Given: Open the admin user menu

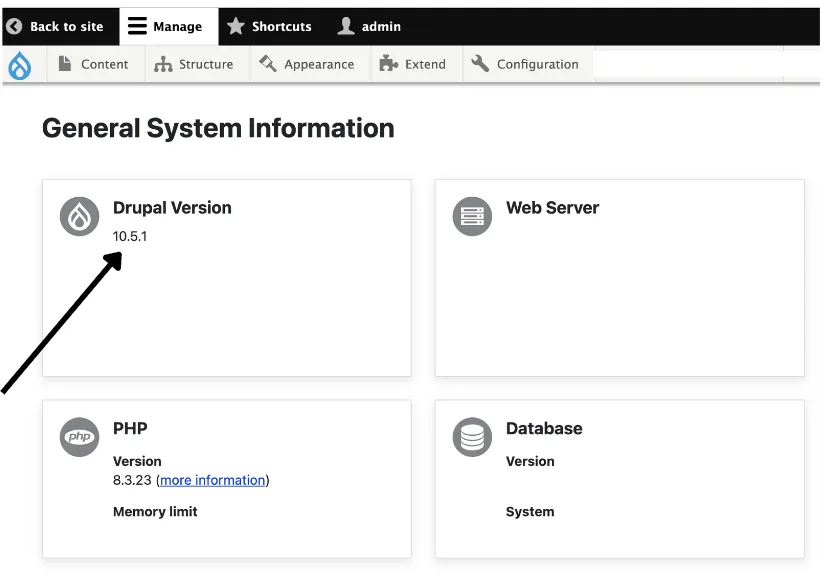Looking at the screenshot, I should pyautogui.click(x=369, y=26).
